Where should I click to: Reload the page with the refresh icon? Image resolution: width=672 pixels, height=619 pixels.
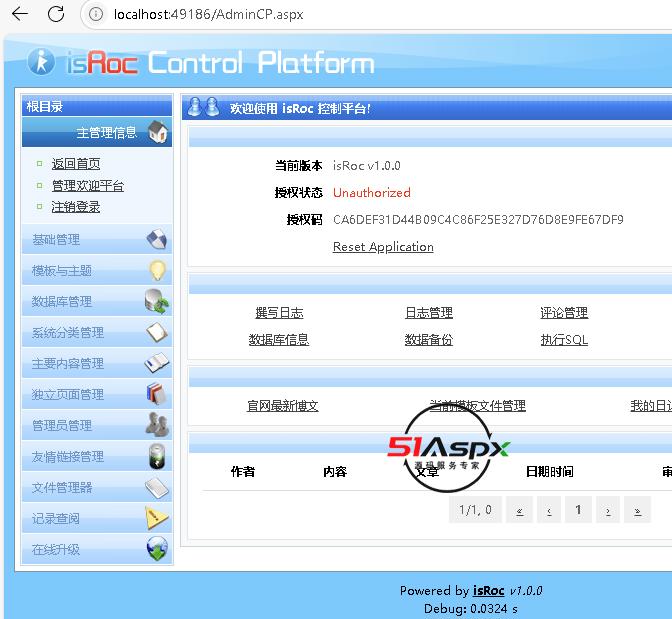(56, 14)
